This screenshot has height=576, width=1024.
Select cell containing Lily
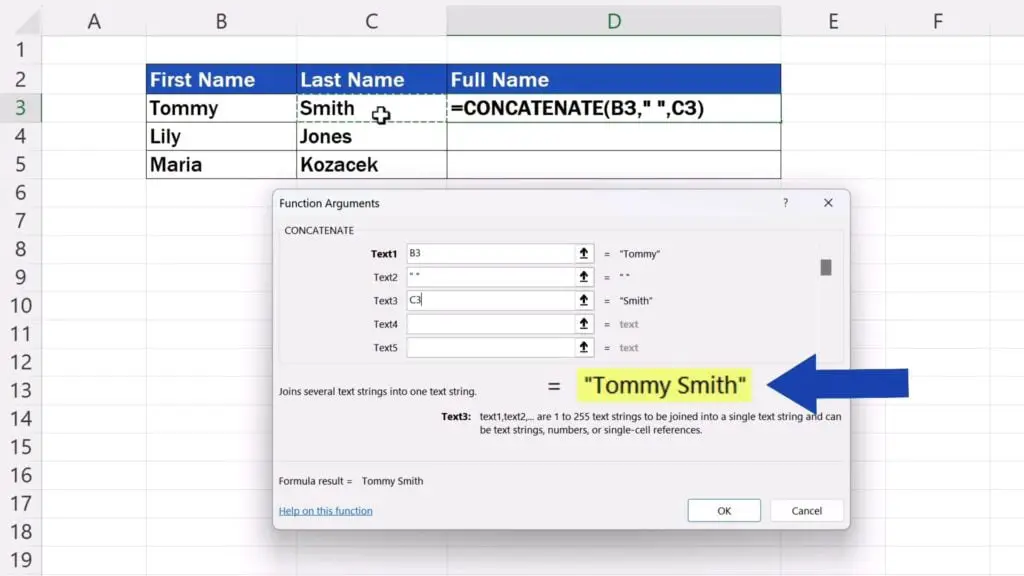221,137
